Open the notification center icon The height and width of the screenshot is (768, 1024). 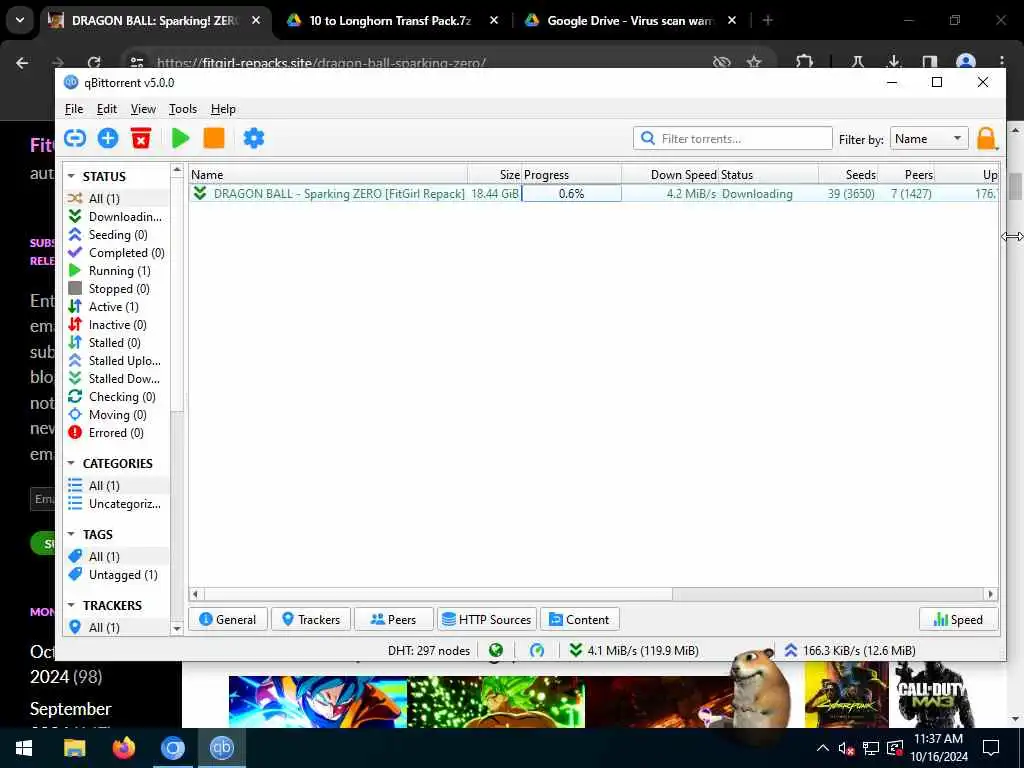(991, 748)
